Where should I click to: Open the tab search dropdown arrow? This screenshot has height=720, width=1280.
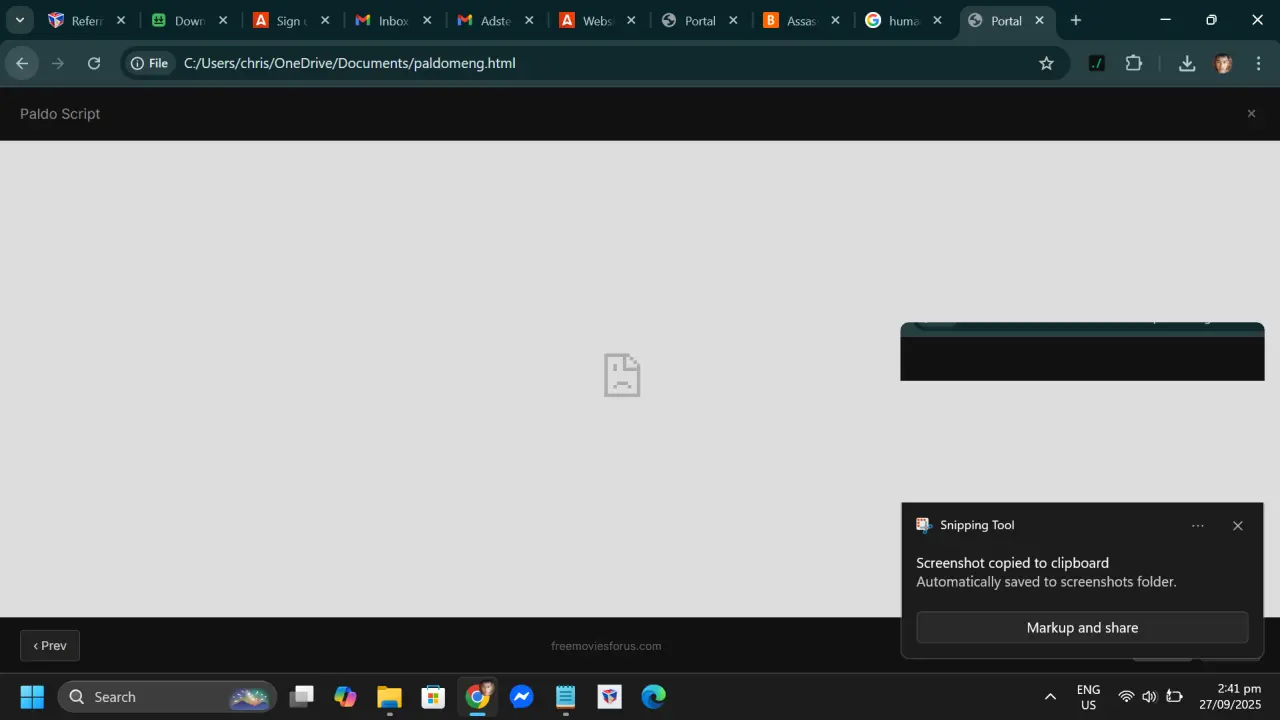19,20
